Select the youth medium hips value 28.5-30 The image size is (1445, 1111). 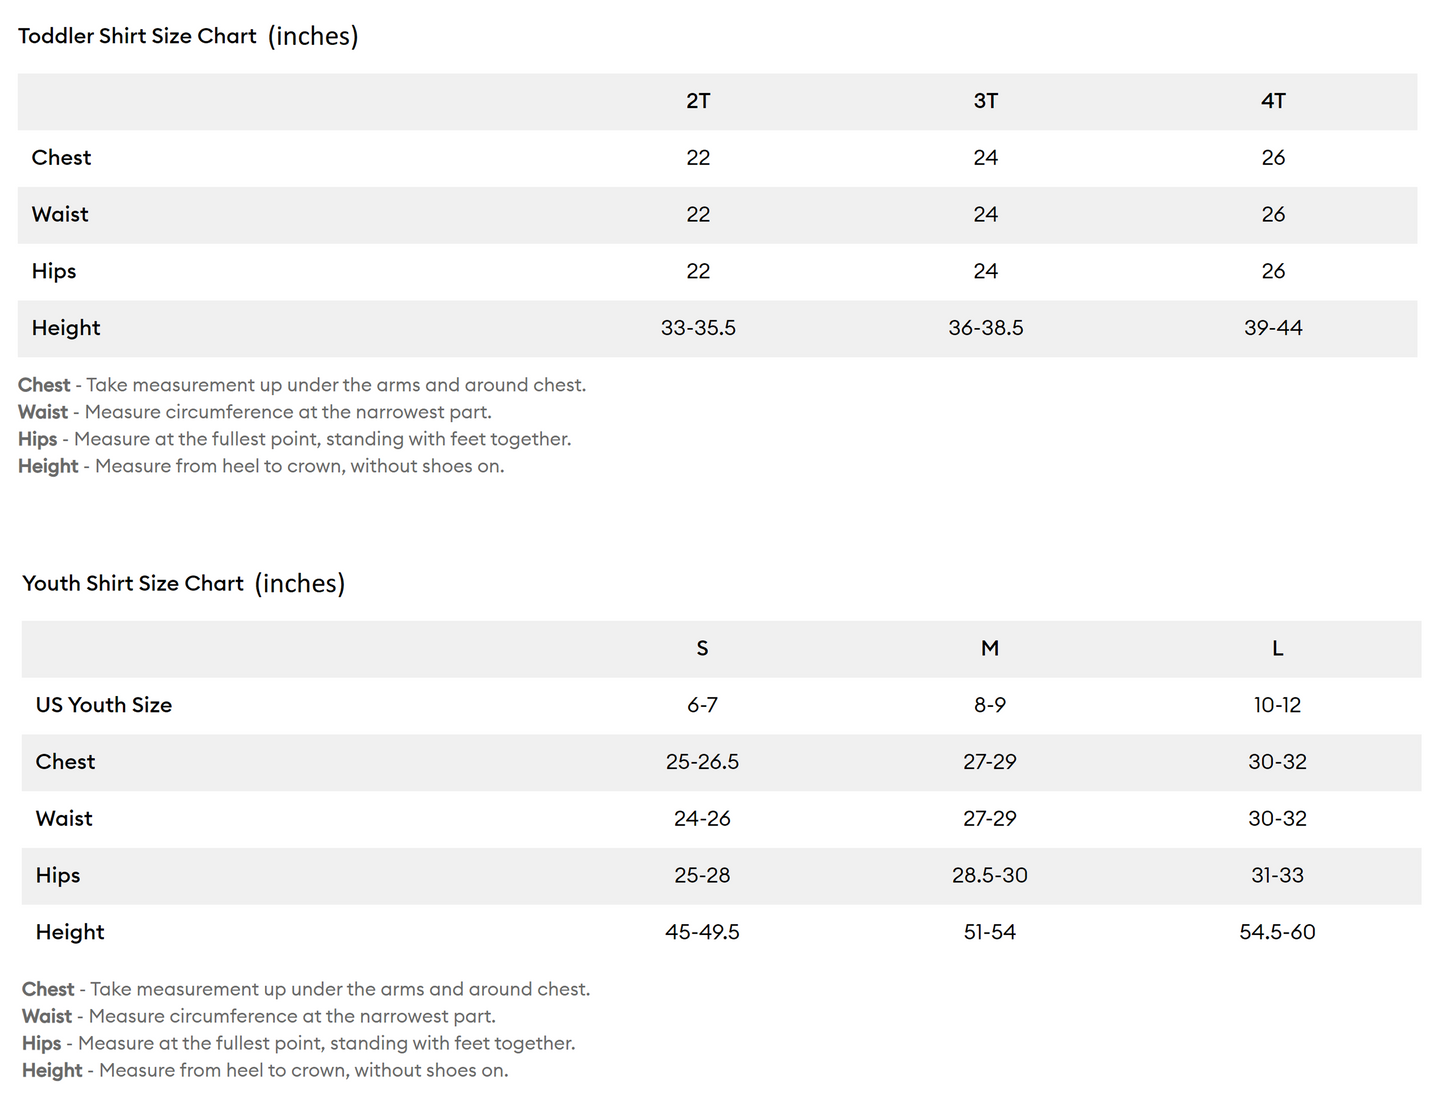(989, 875)
